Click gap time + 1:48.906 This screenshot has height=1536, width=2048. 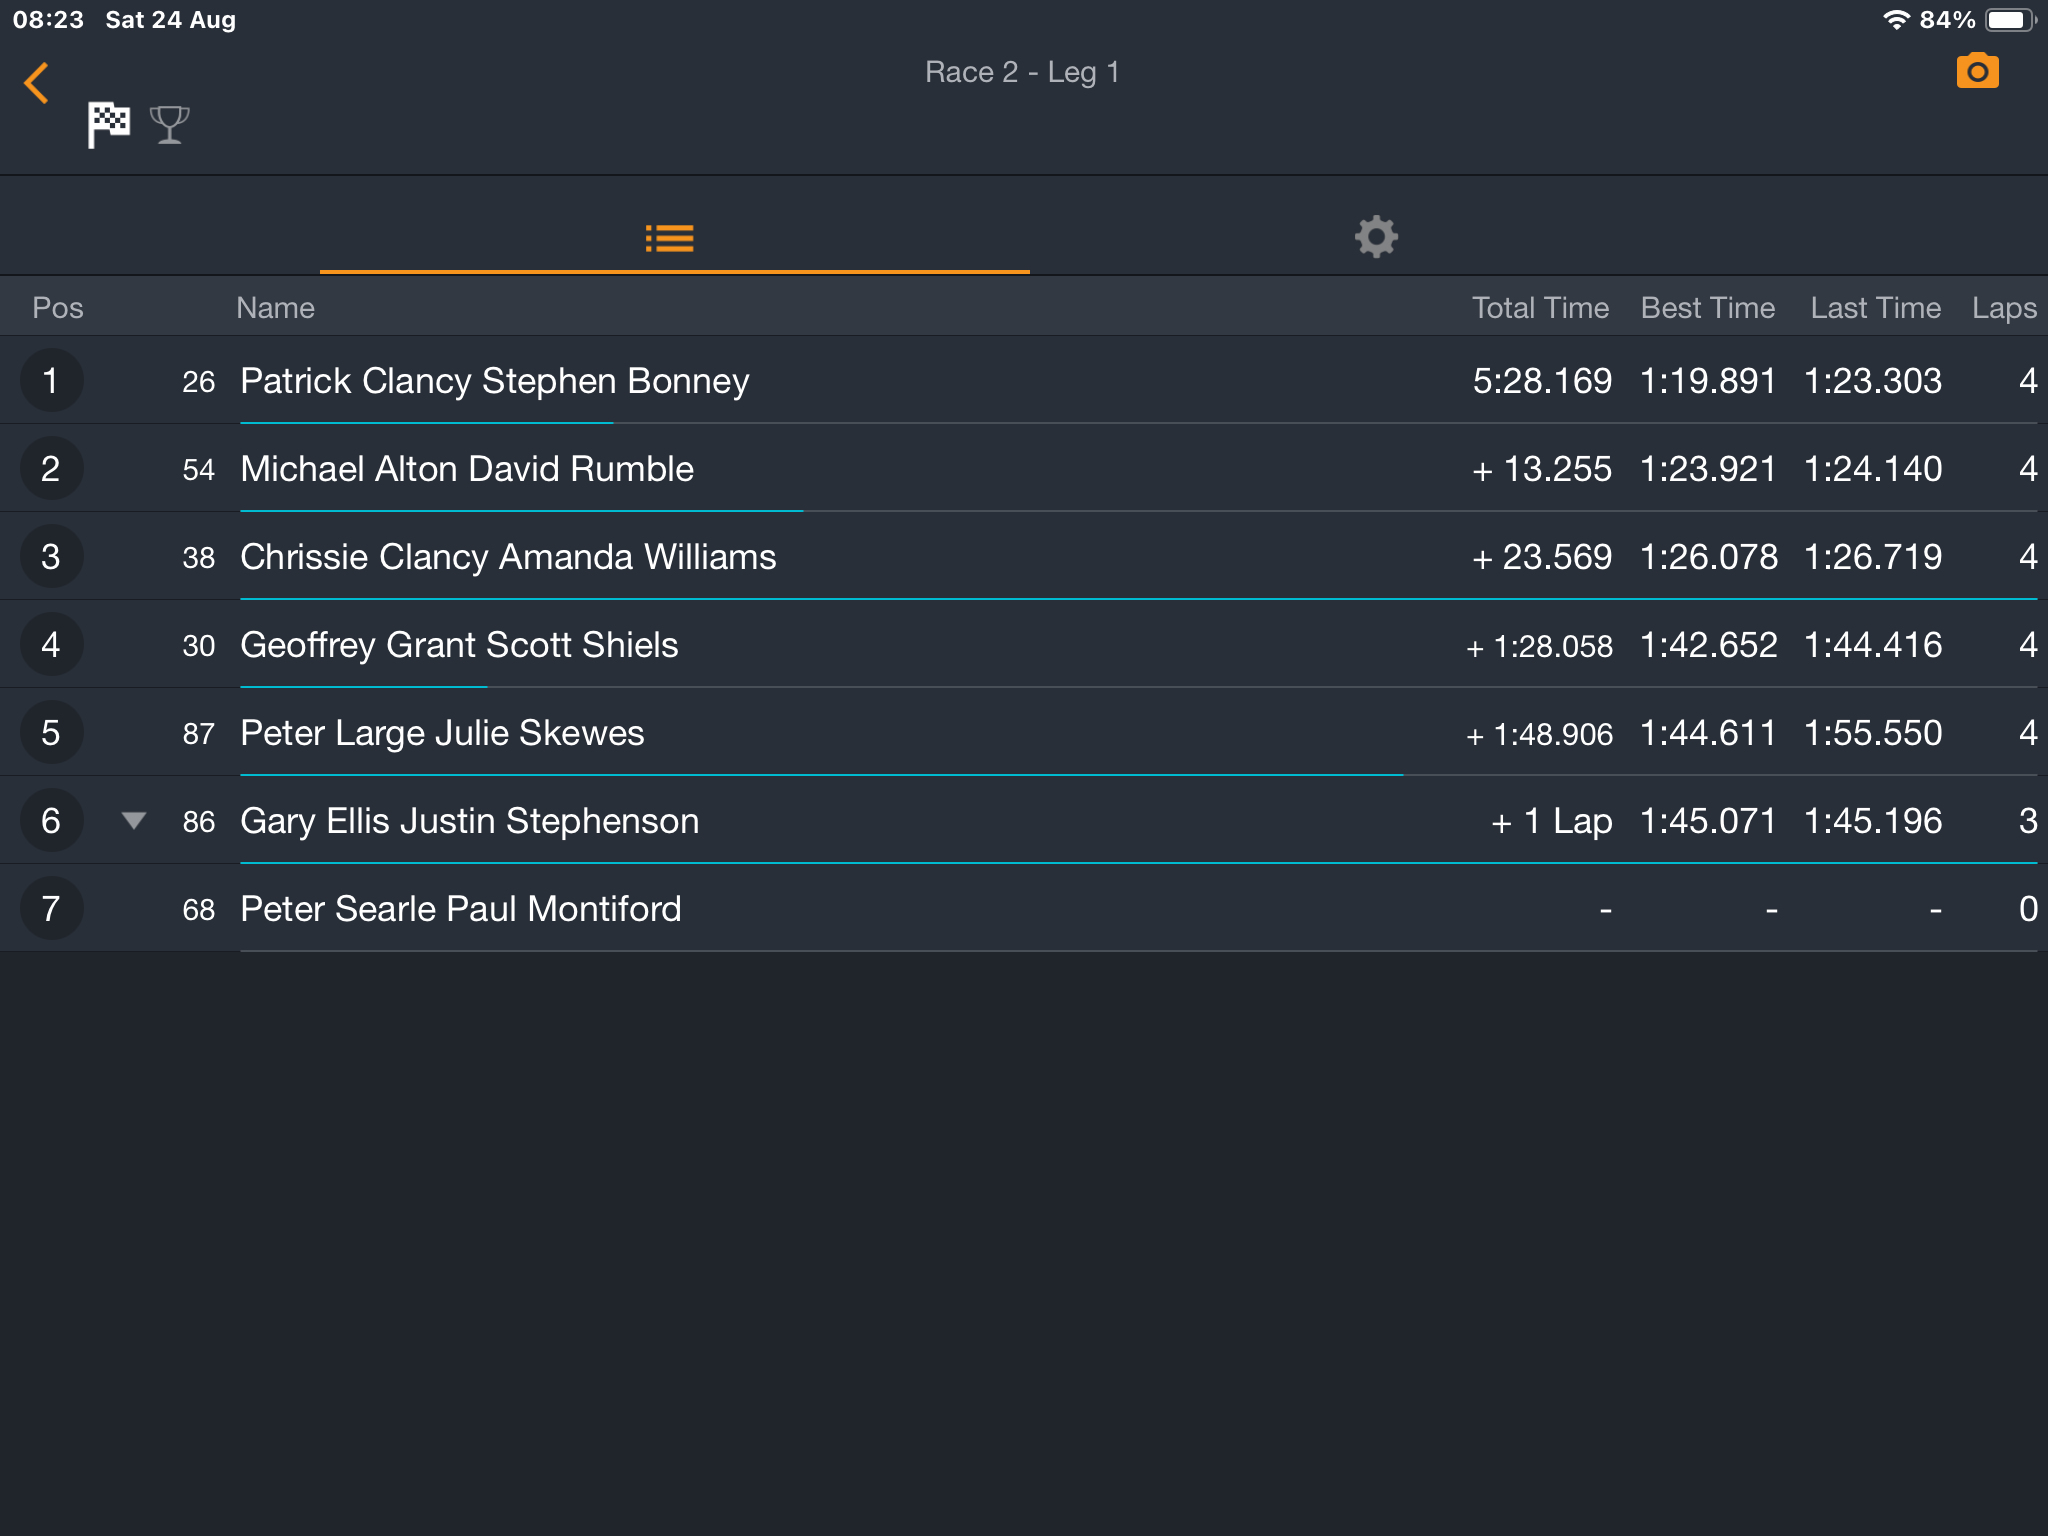tap(1539, 735)
